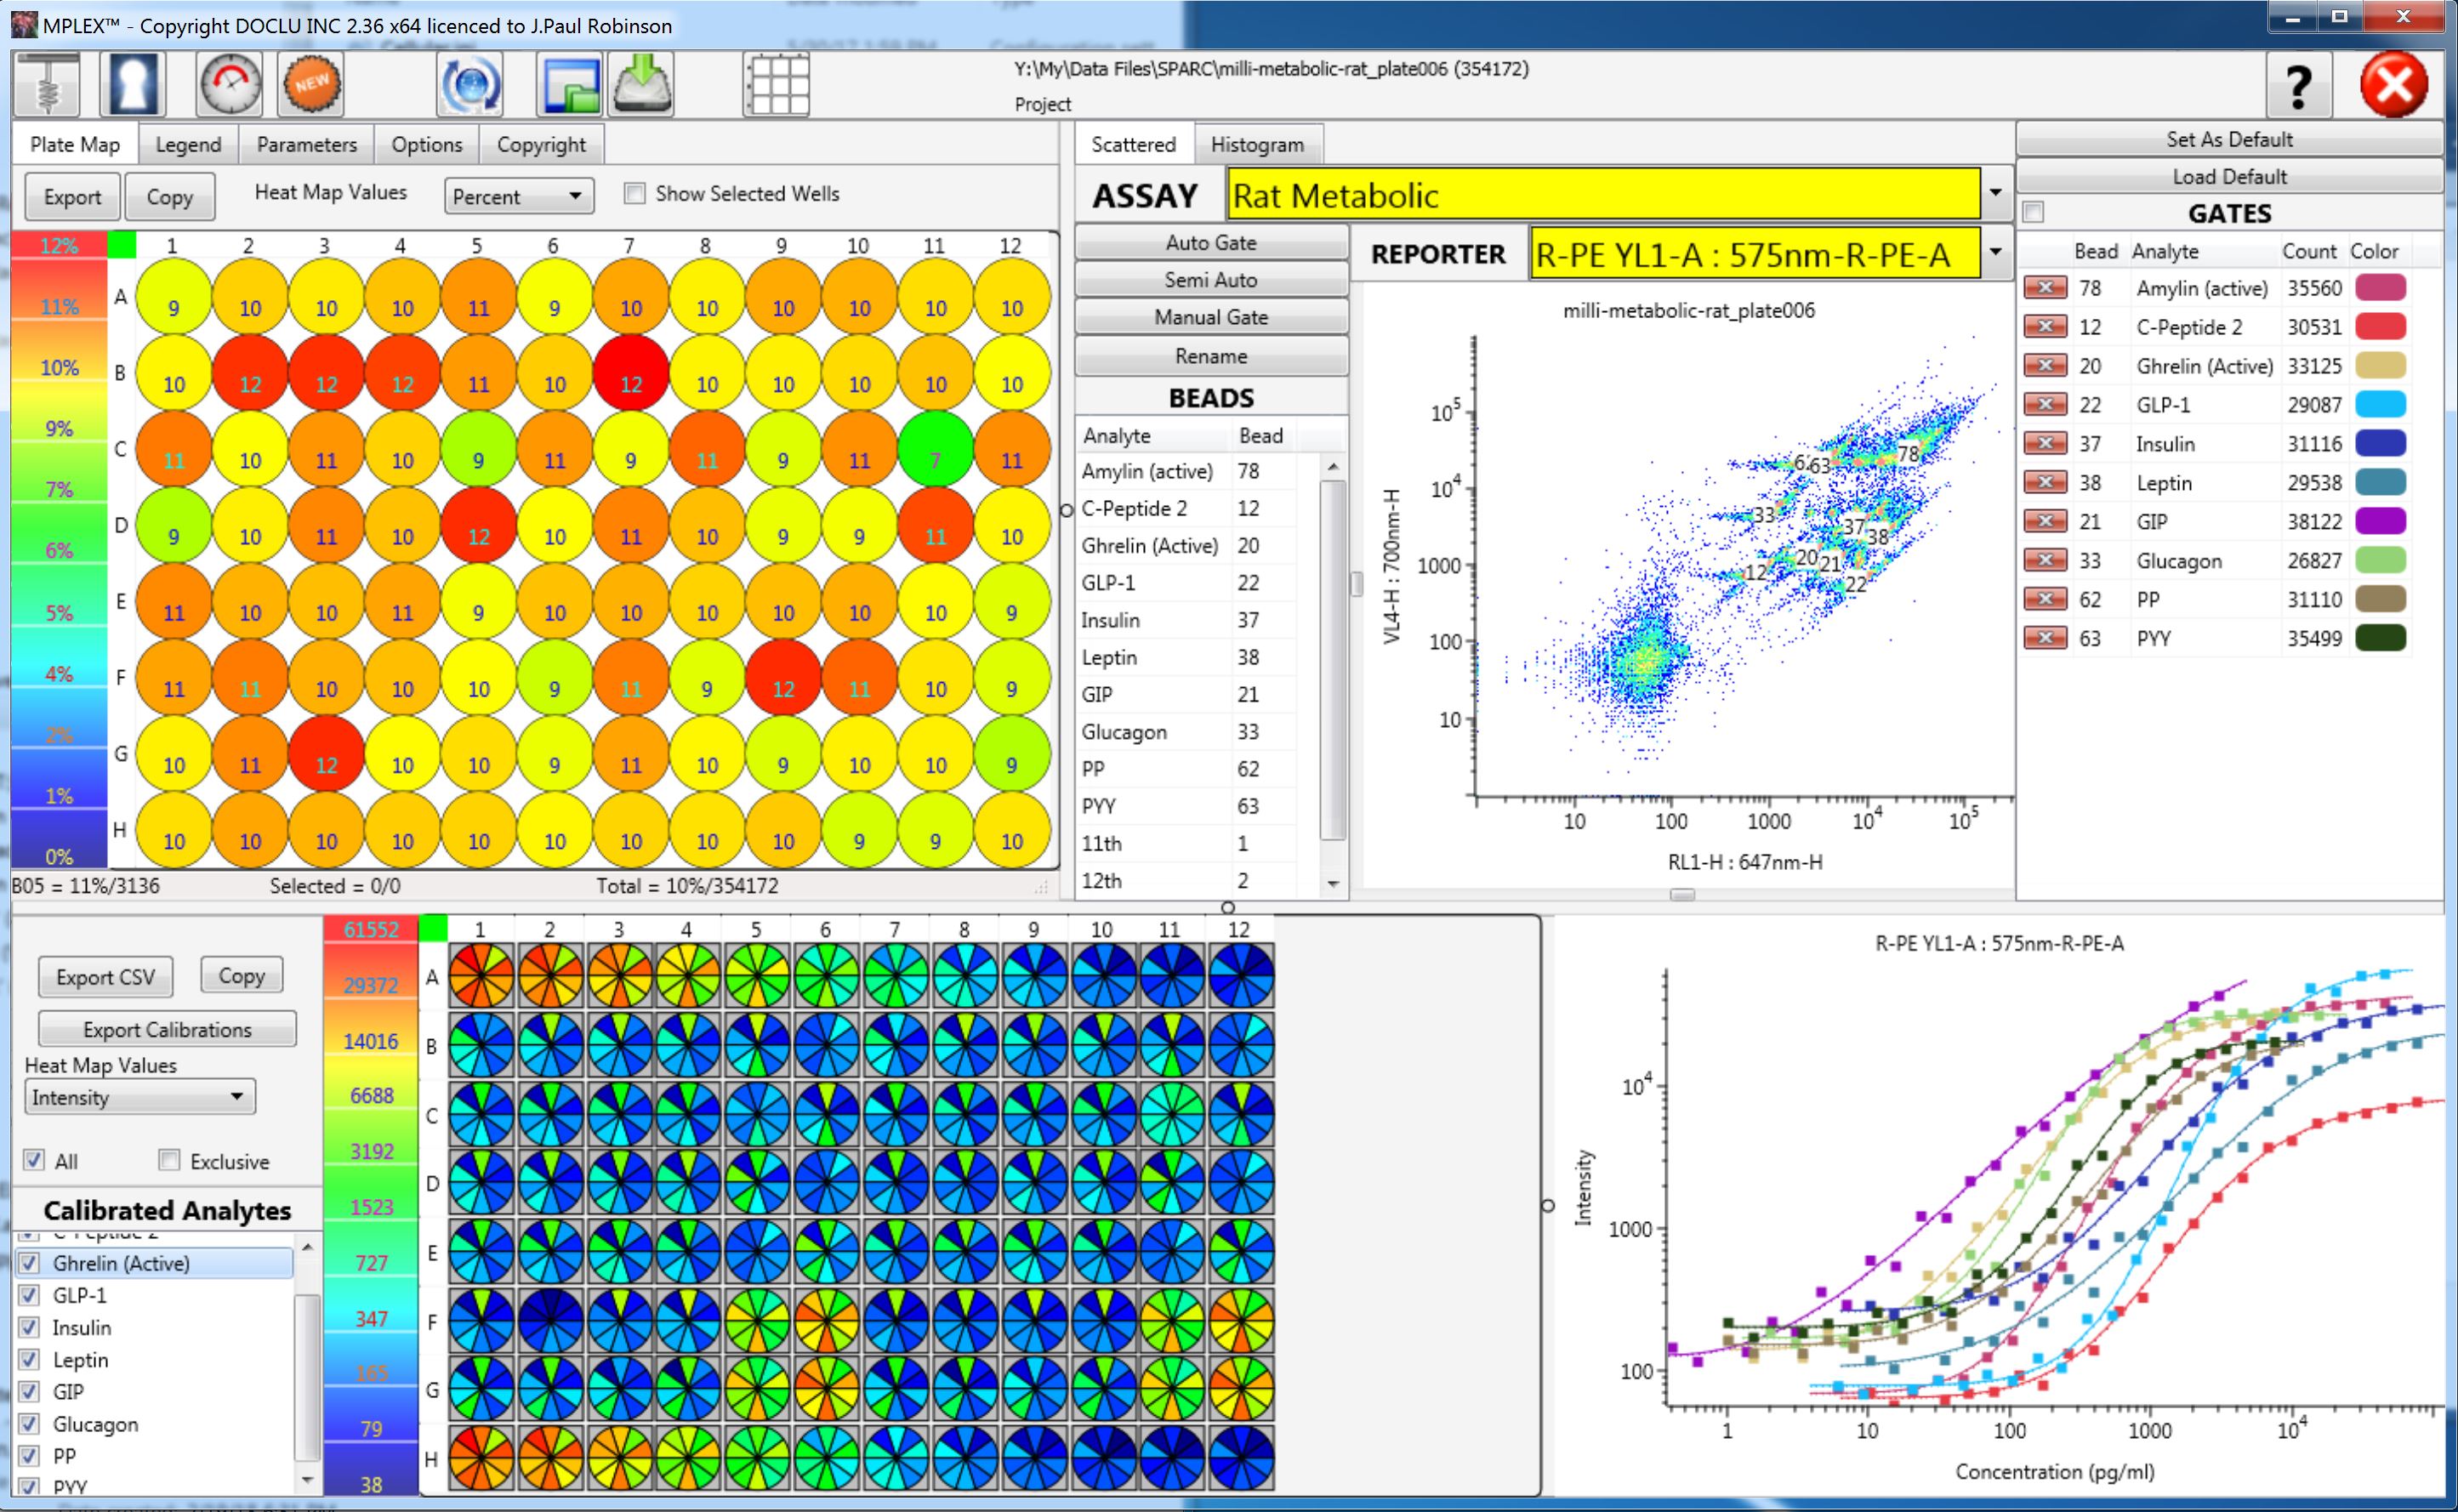Screen dimensions: 2458x1512
Task: Open help with the question mark icon
Action: click(x=2297, y=86)
